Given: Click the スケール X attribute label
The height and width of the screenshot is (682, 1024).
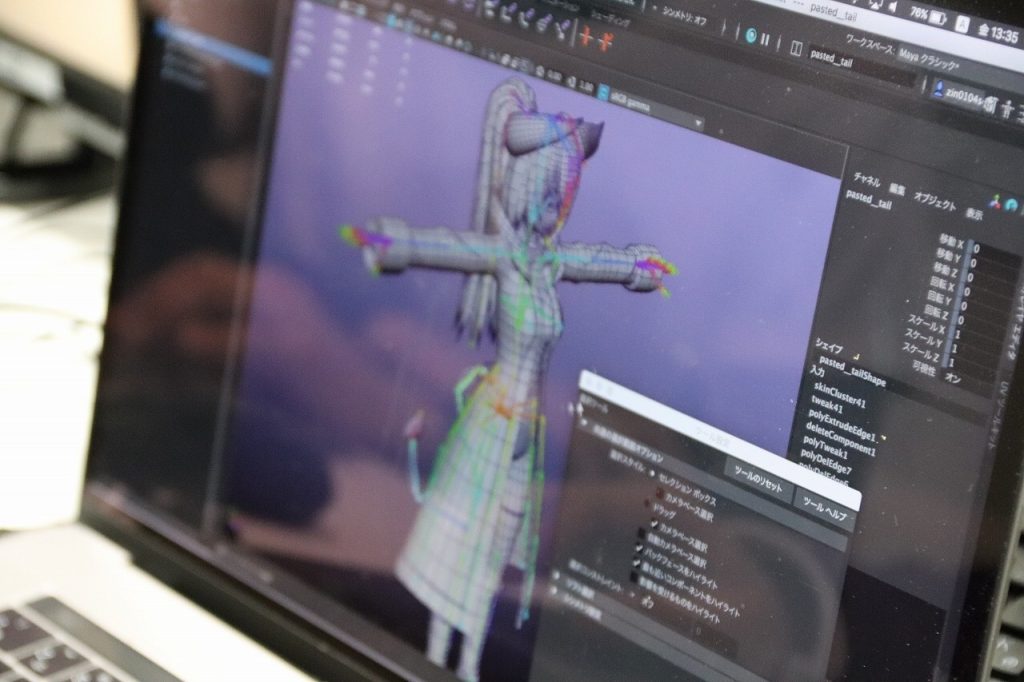Looking at the screenshot, I should pos(925,323).
